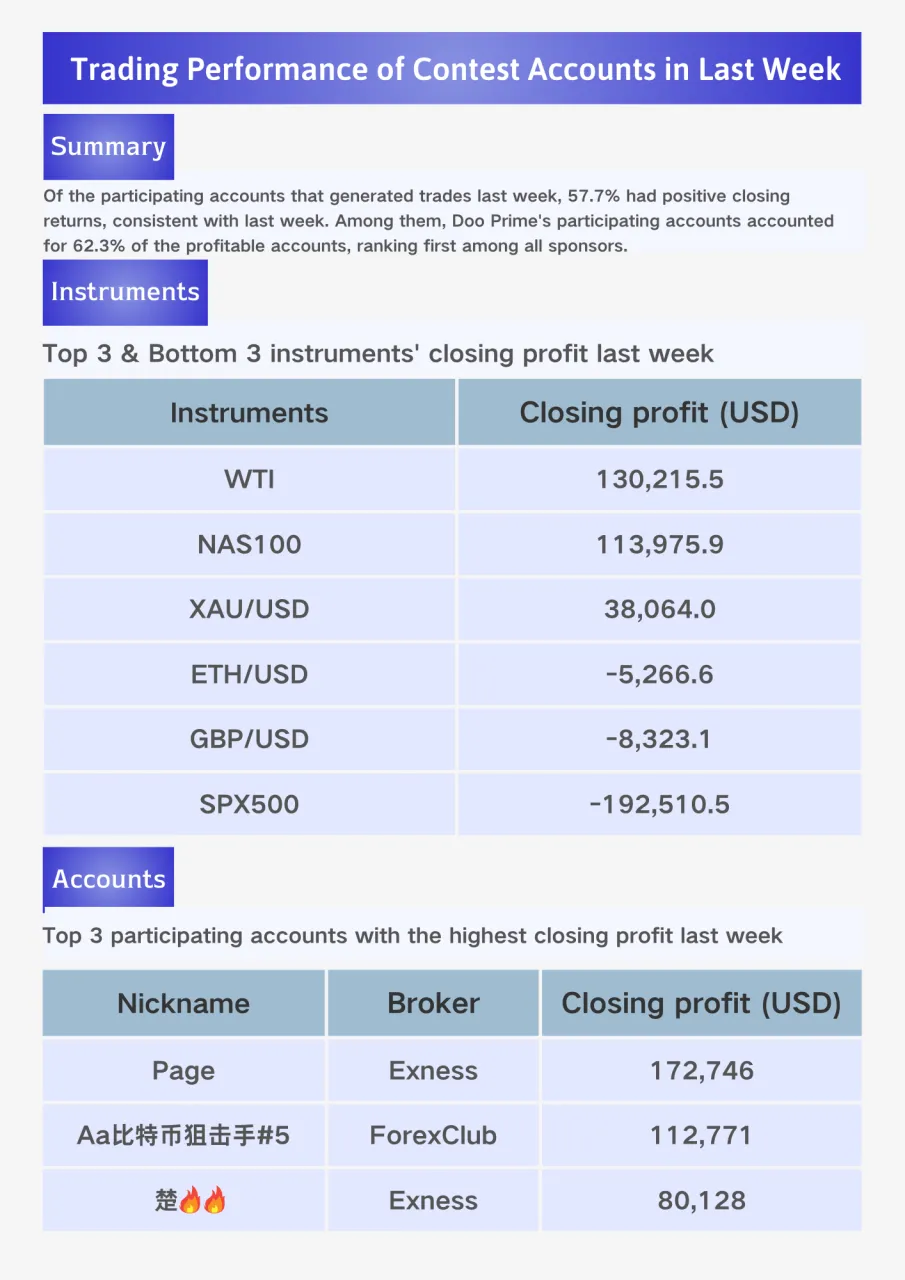Click the 172,746 closing profit value

(x=702, y=1071)
